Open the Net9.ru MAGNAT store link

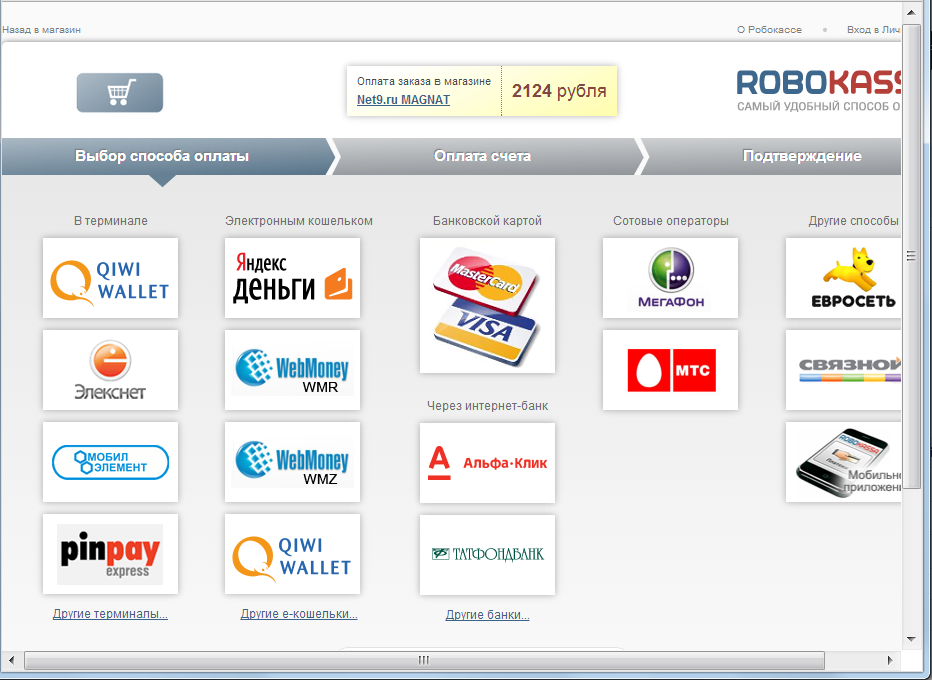pos(403,100)
